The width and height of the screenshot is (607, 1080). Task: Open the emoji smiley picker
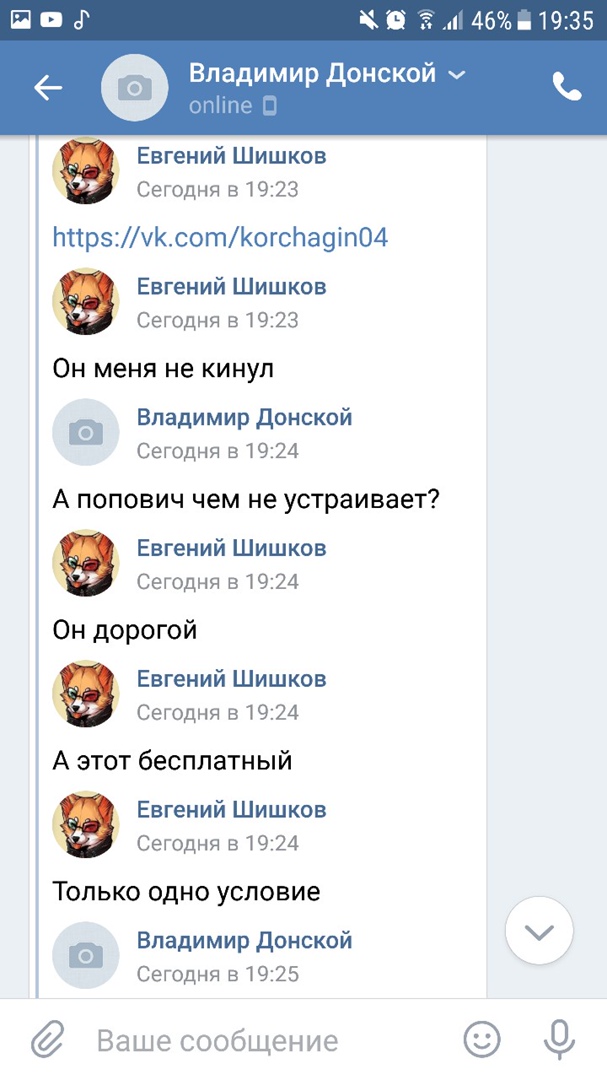pos(481,1040)
